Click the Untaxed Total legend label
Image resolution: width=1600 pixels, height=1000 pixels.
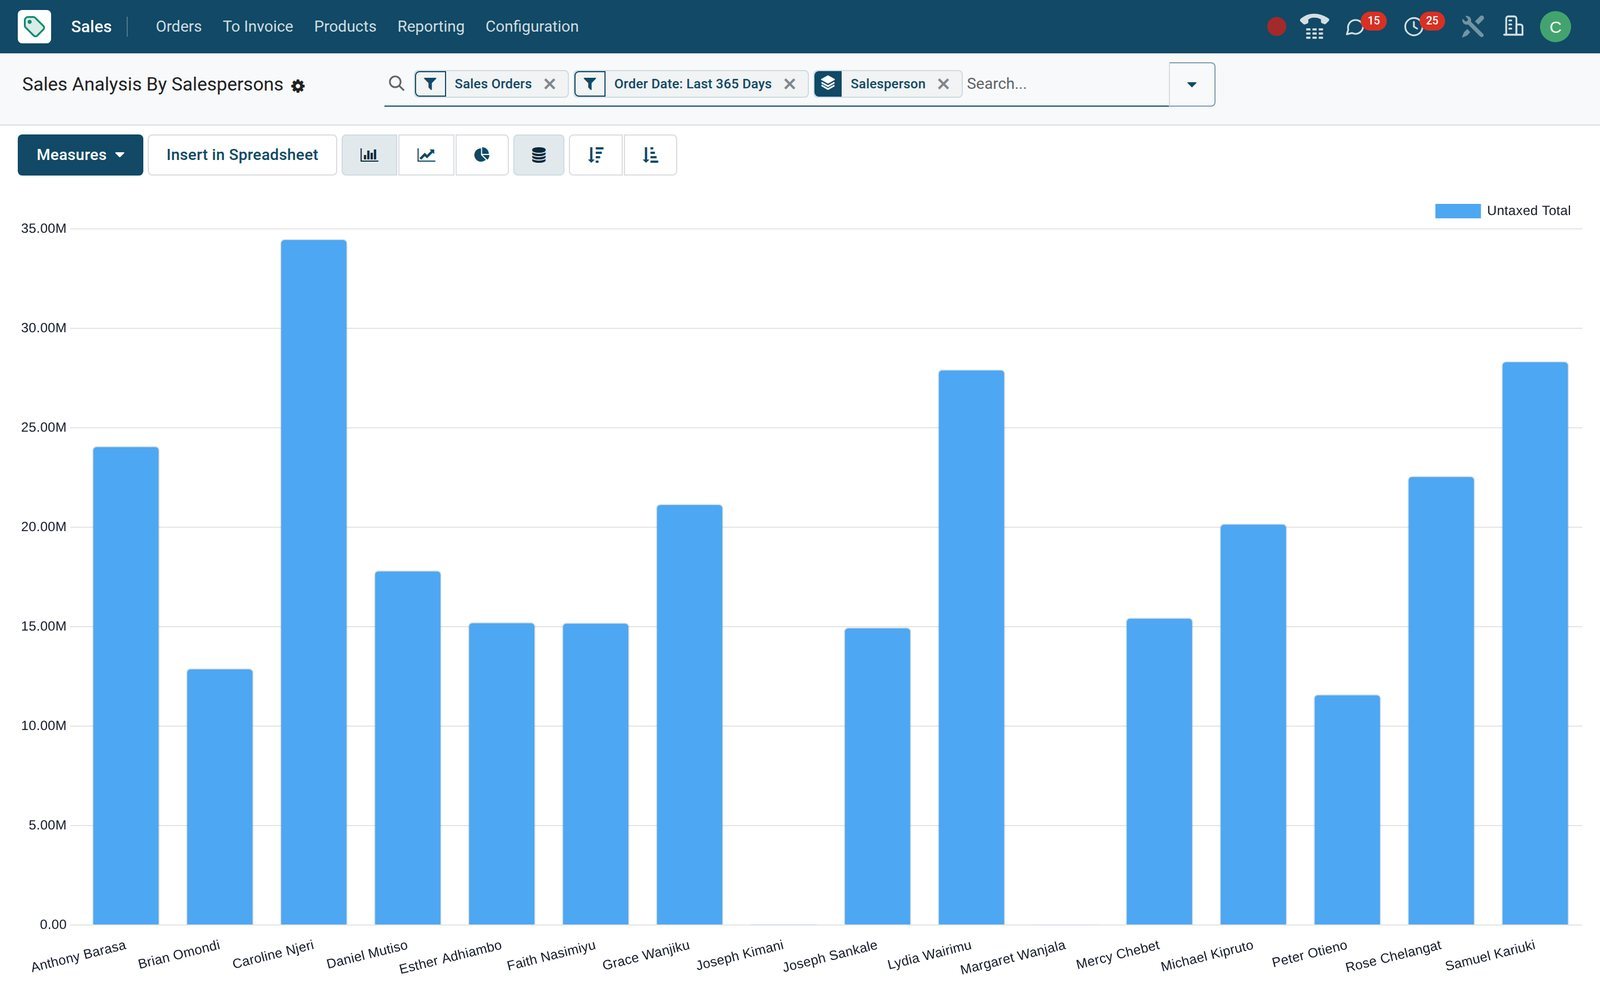[x=1528, y=211]
